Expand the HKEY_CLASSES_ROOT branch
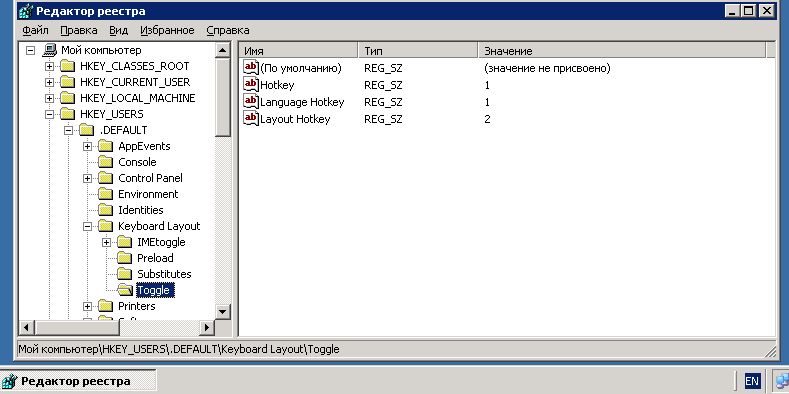The width and height of the screenshot is (789, 394). tap(49, 66)
